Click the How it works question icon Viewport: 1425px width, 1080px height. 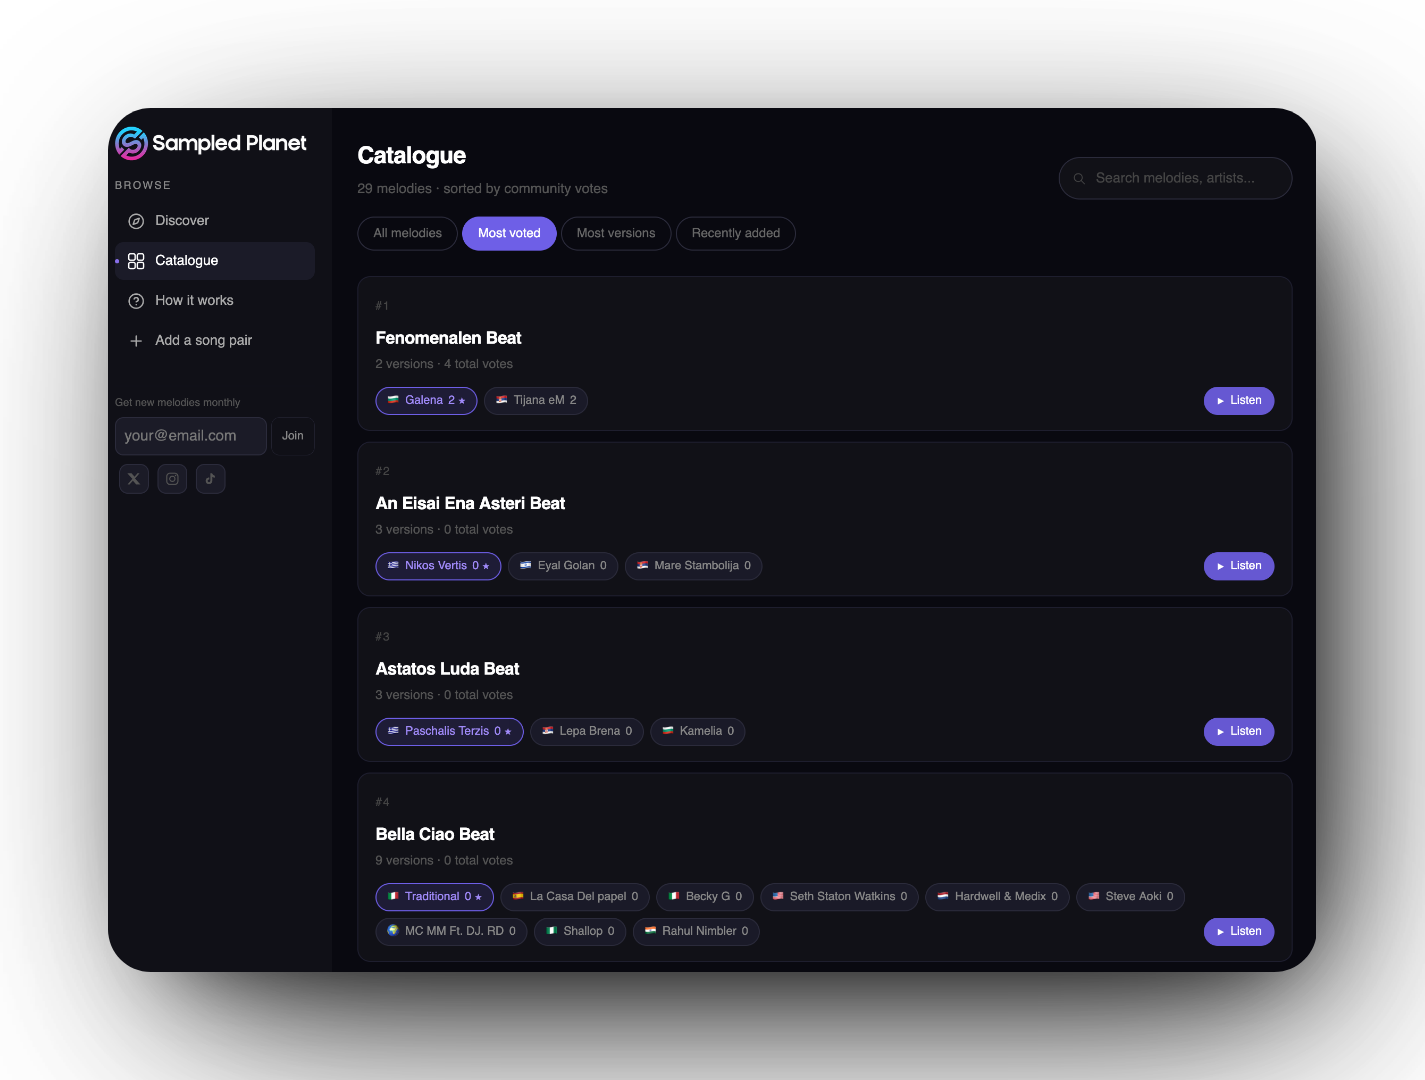136,301
